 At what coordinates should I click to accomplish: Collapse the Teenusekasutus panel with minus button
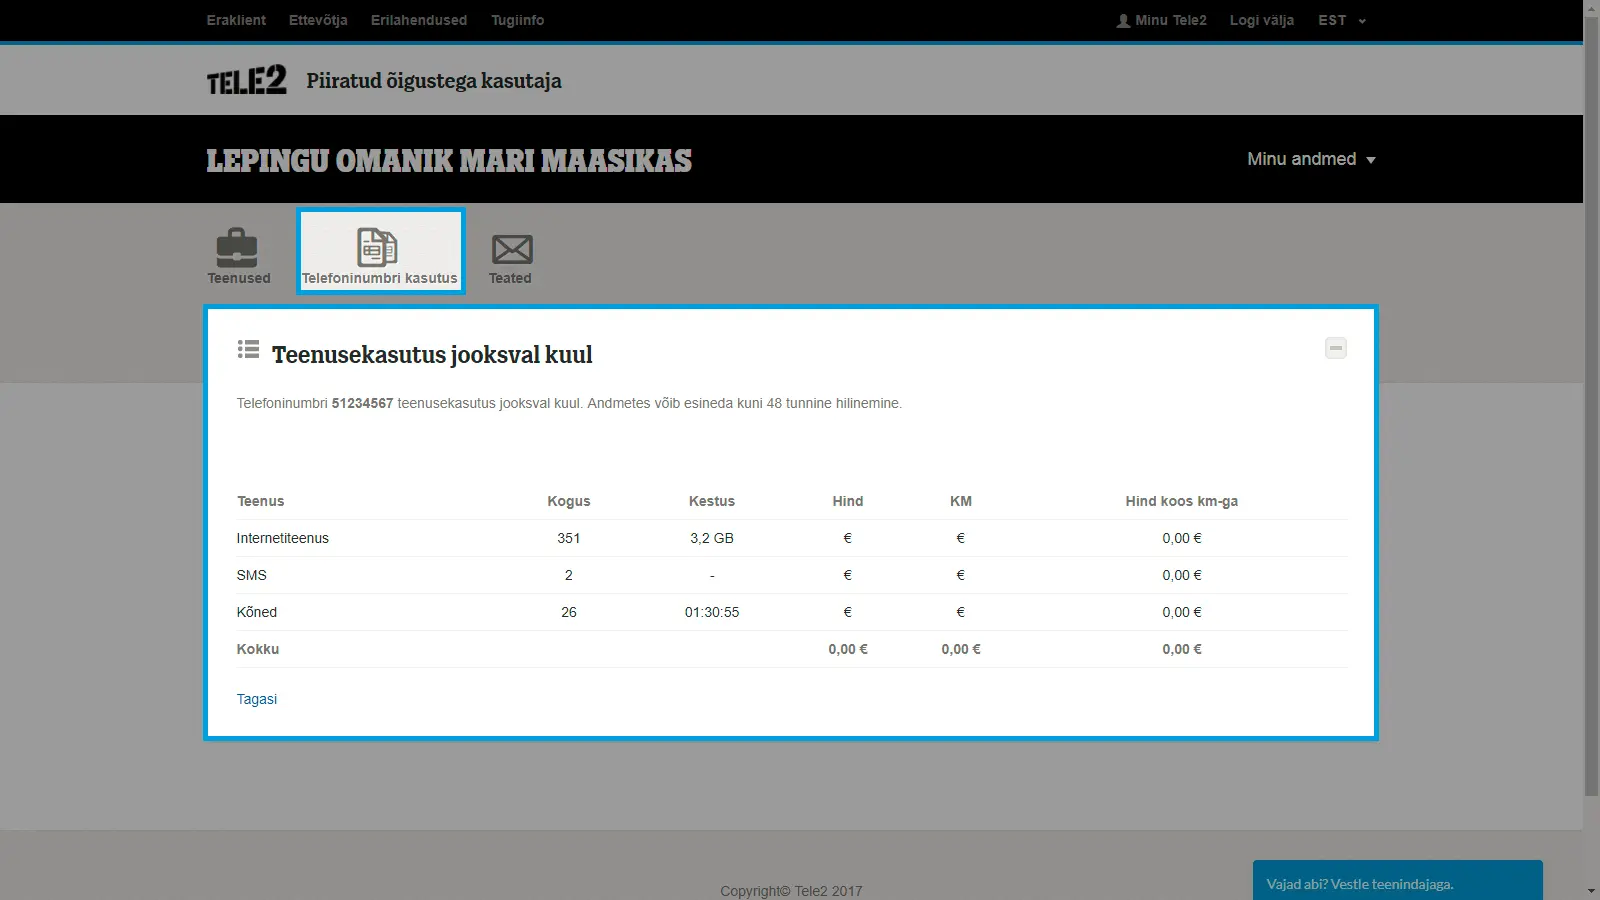click(x=1335, y=348)
